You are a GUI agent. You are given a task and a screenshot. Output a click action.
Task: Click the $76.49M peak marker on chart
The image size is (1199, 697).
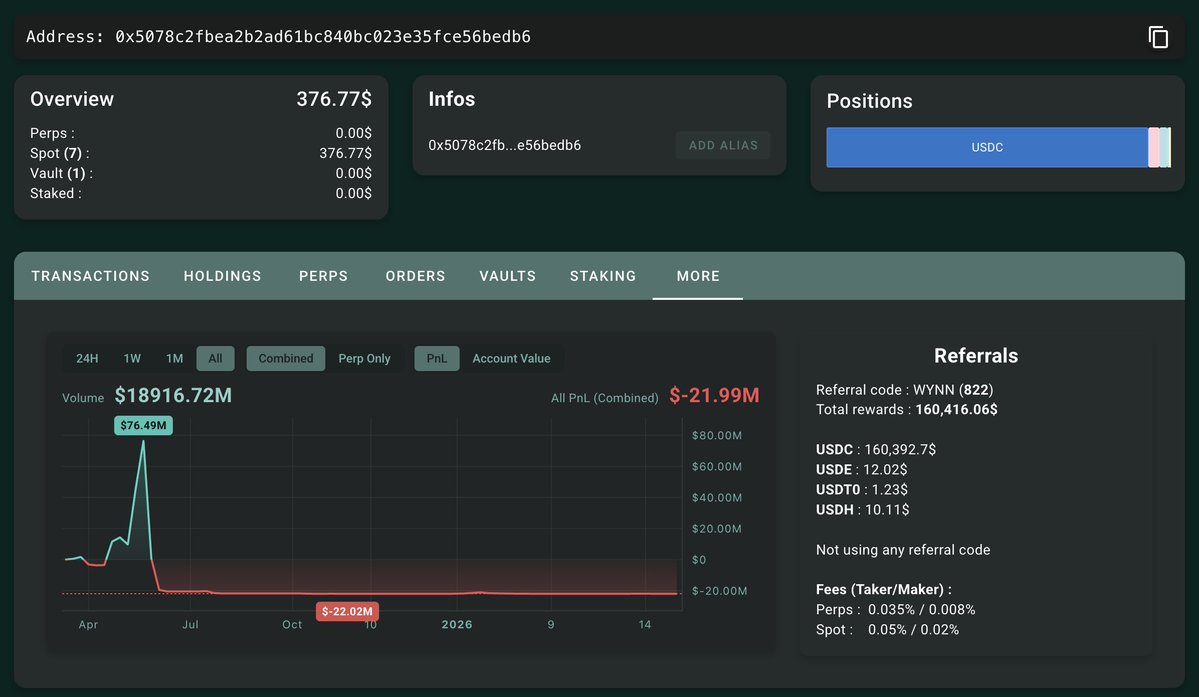coord(144,426)
